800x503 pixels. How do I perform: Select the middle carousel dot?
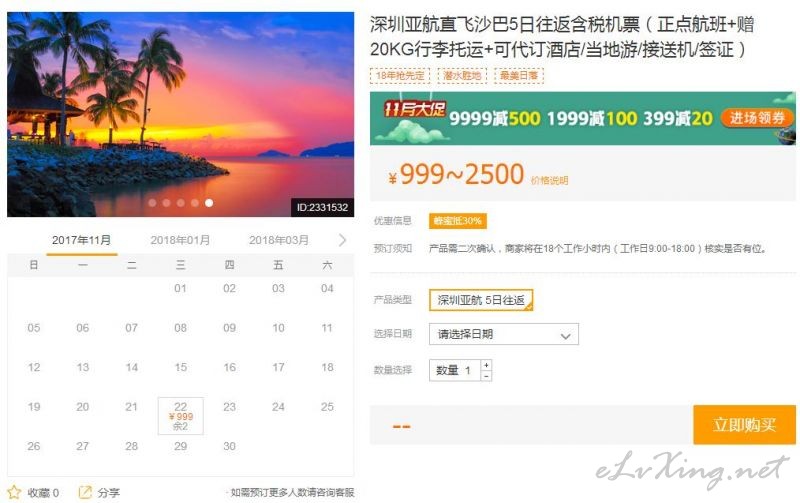pos(181,203)
